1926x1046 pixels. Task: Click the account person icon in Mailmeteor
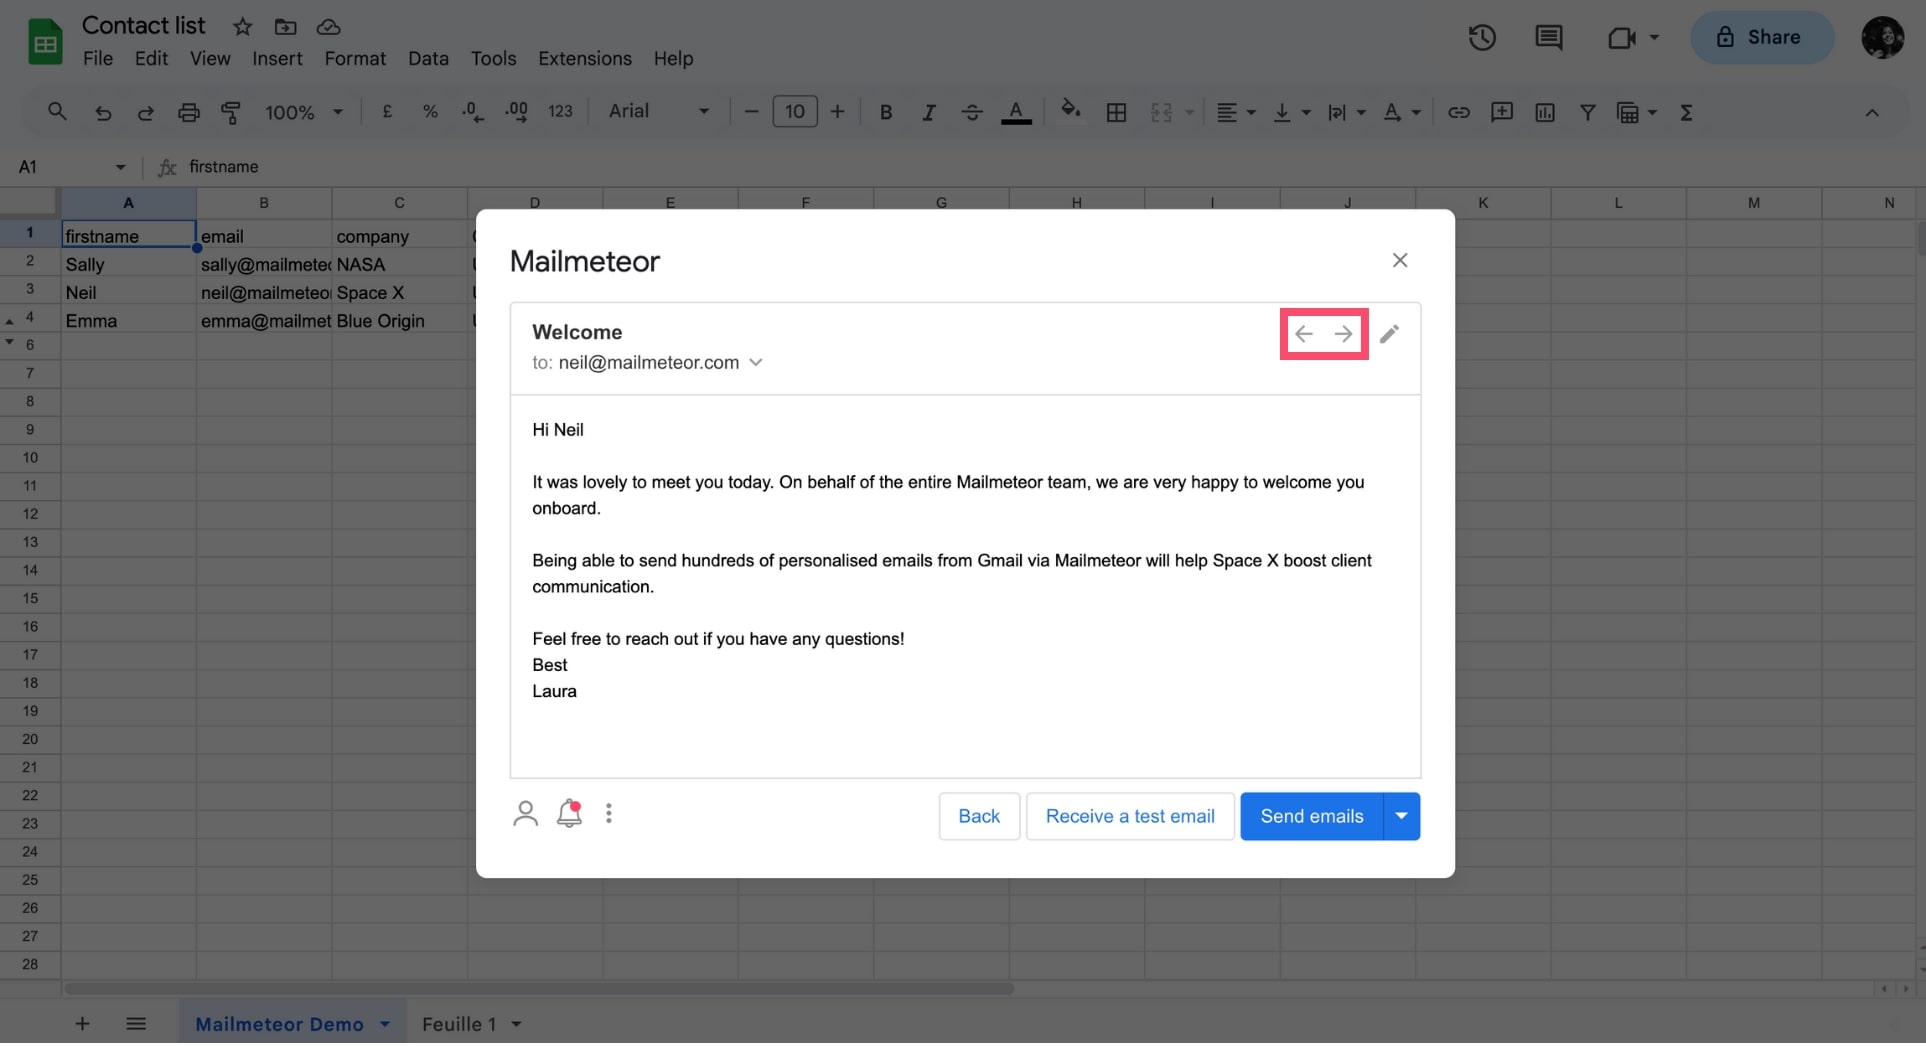click(x=525, y=814)
